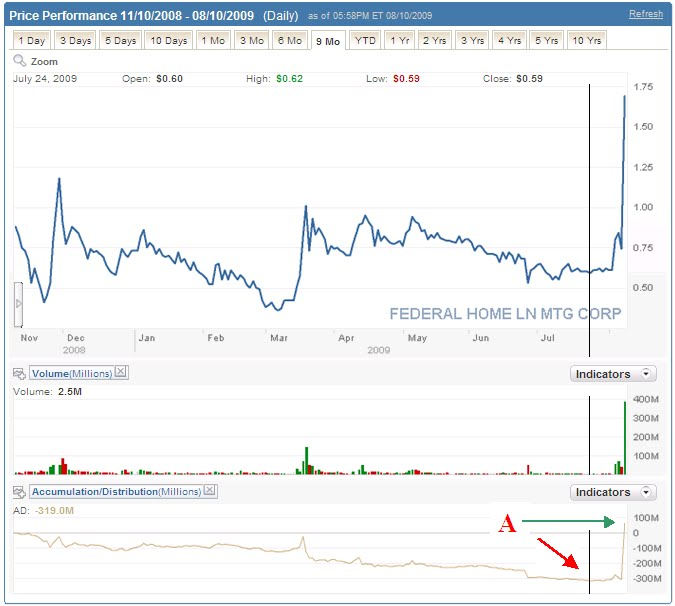This screenshot has width=675, height=606.
Task: Open the Indicators dropdown in the Volume panel
Action: [x=613, y=374]
